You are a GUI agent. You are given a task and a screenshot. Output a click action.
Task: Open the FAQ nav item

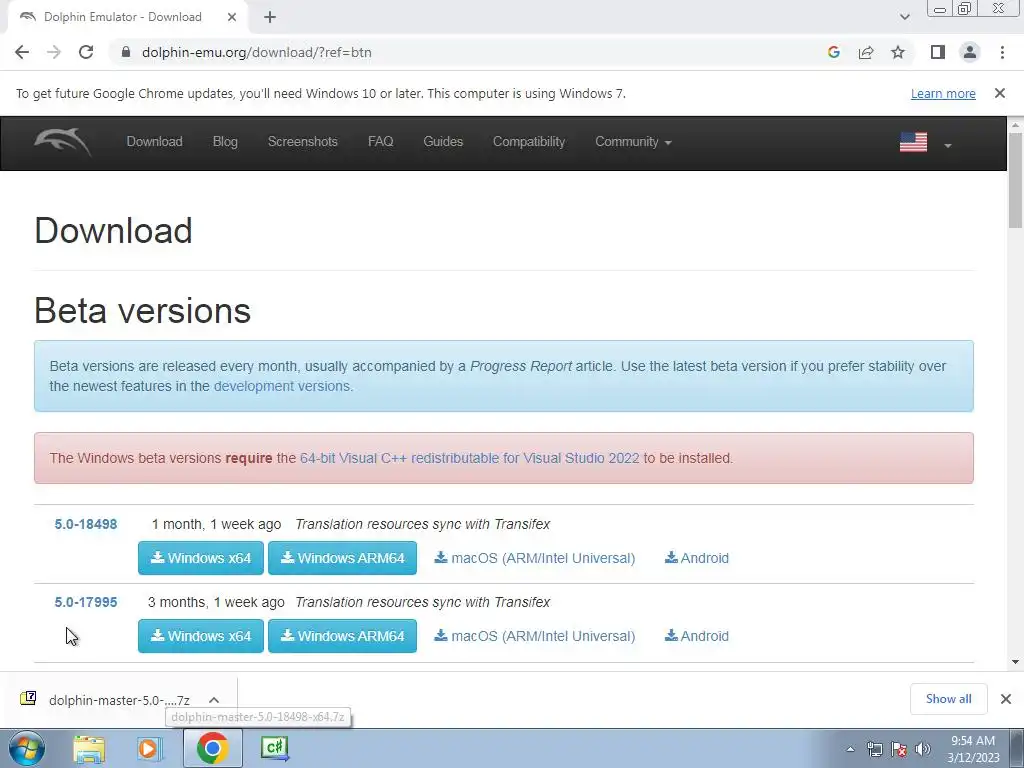tap(380, 142)
